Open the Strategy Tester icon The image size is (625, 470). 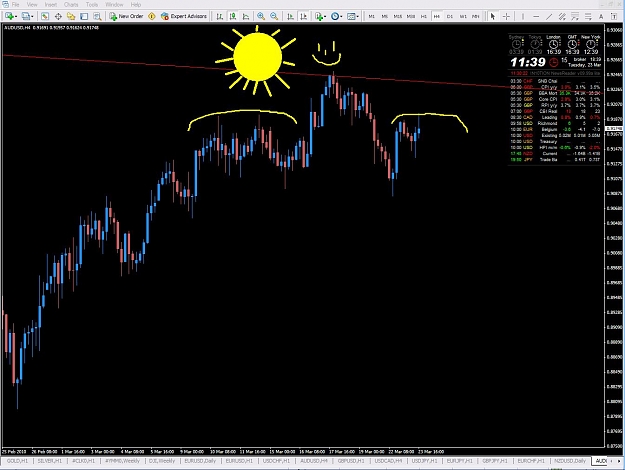coord(97,16)
